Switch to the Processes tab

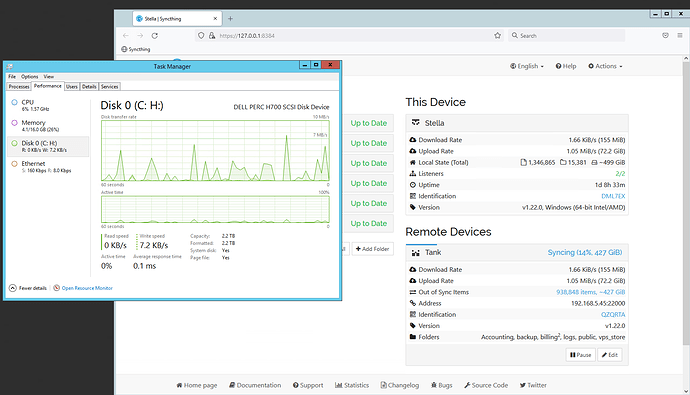(x=19, y=87)
